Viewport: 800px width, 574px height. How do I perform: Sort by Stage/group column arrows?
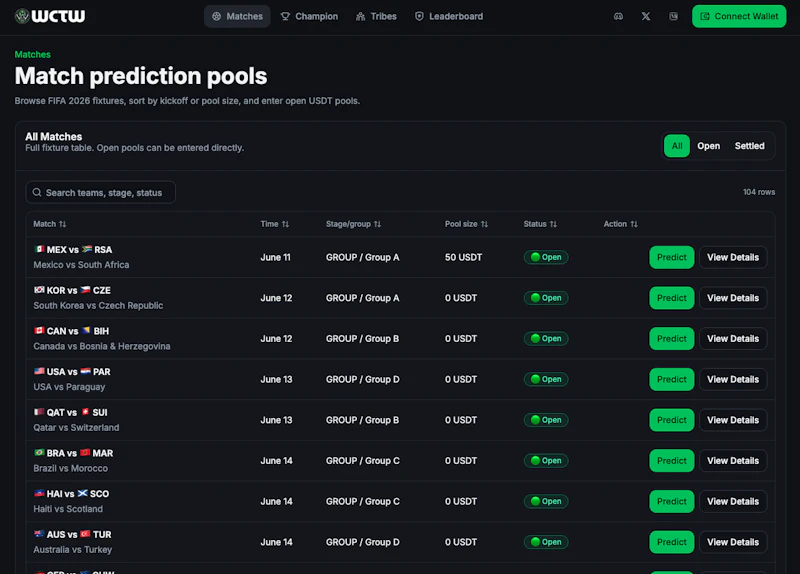coord(377,224)
